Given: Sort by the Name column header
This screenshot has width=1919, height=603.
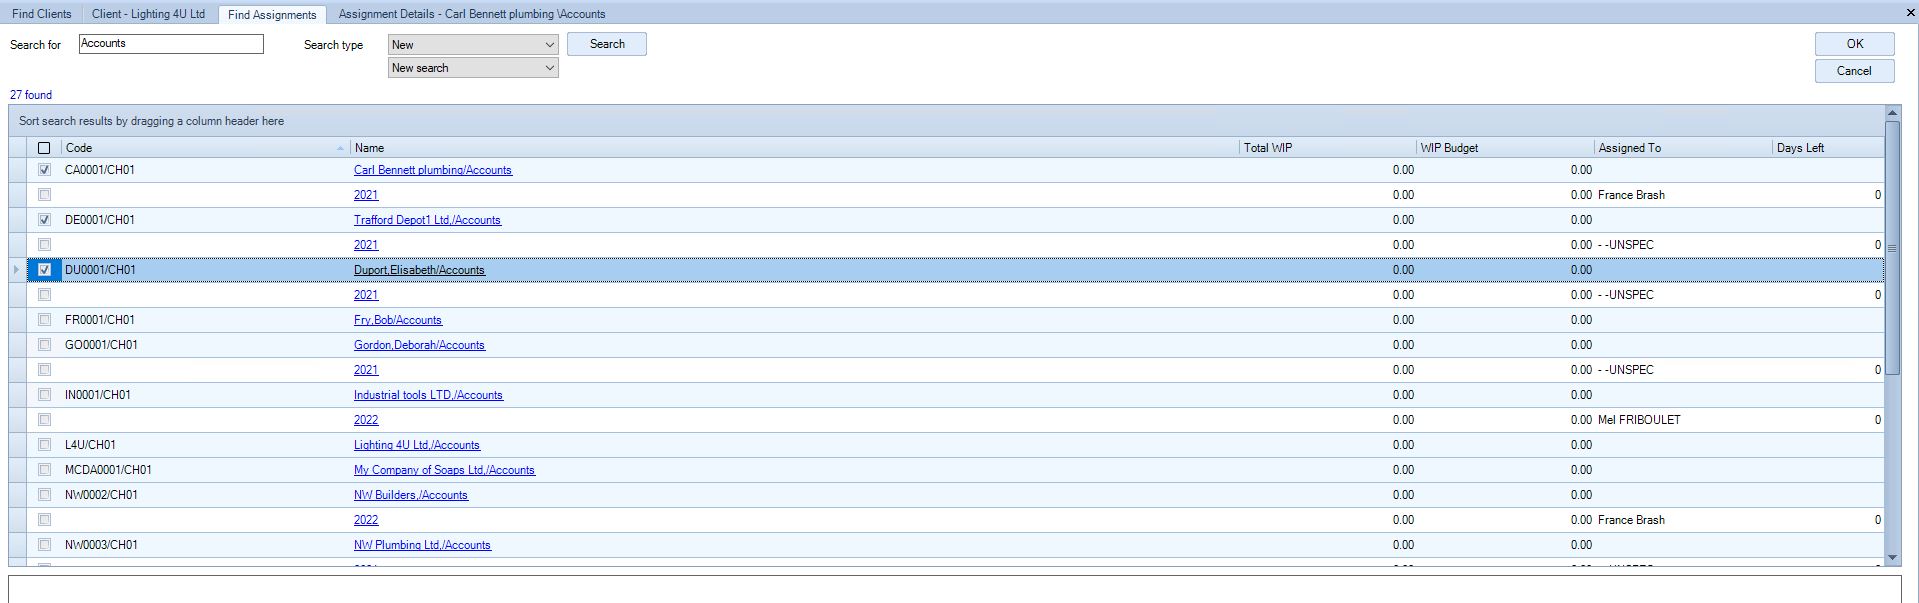Looking at the screenshot, I should click(795, 148).
